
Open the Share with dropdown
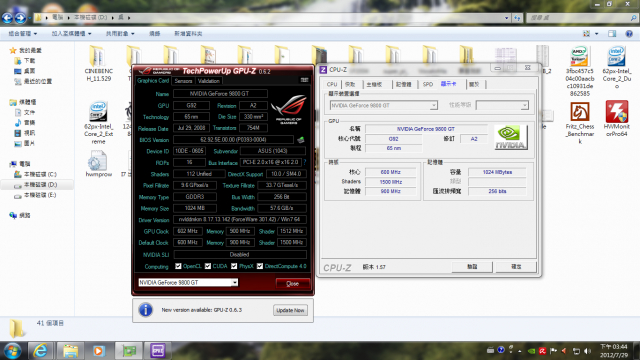pos(120,33)
